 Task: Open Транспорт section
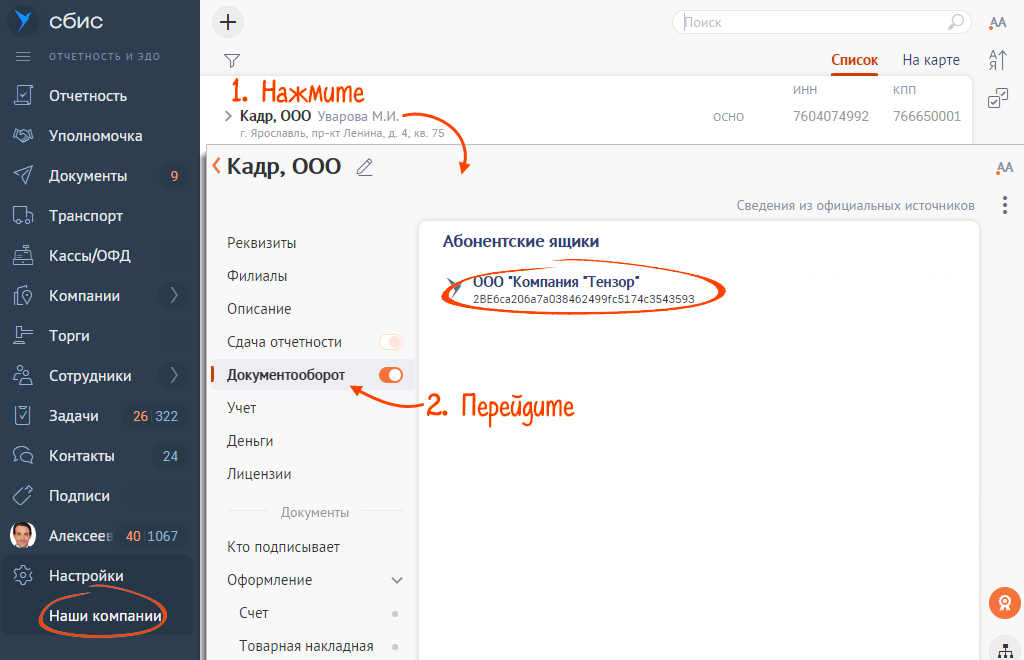coord(86,216)
